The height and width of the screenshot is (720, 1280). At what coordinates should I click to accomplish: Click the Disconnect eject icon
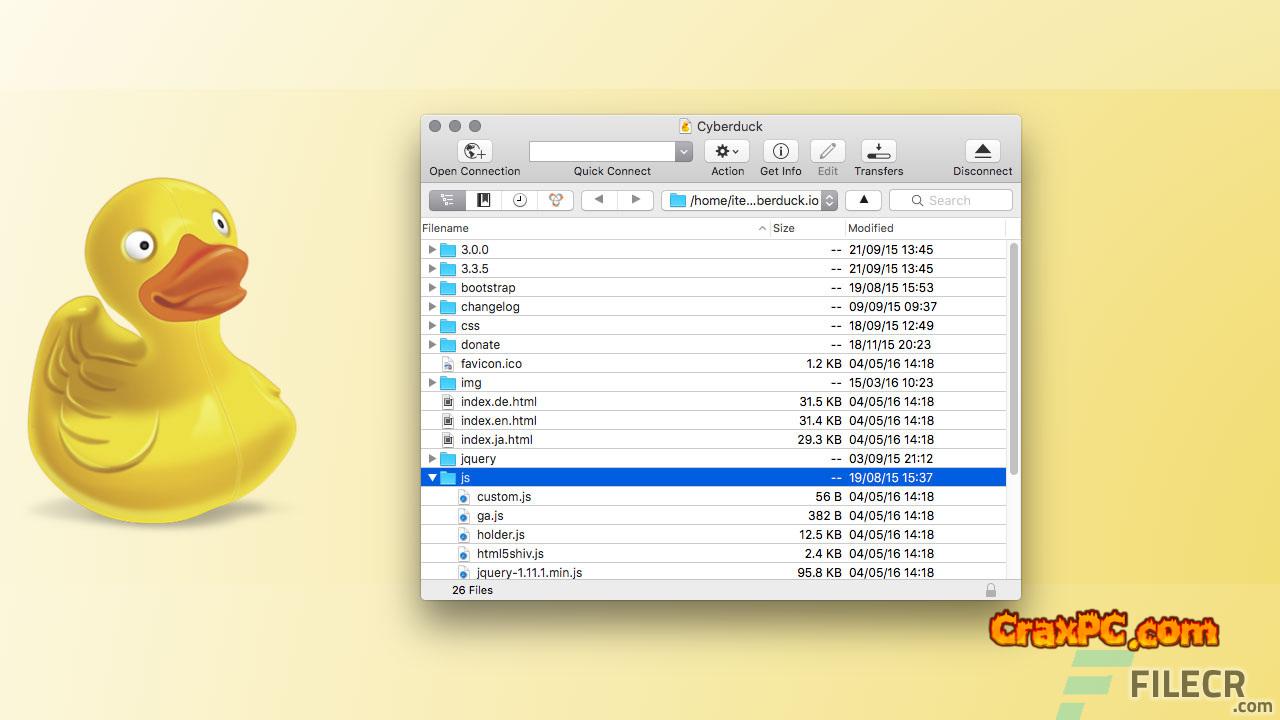[982, 151]
